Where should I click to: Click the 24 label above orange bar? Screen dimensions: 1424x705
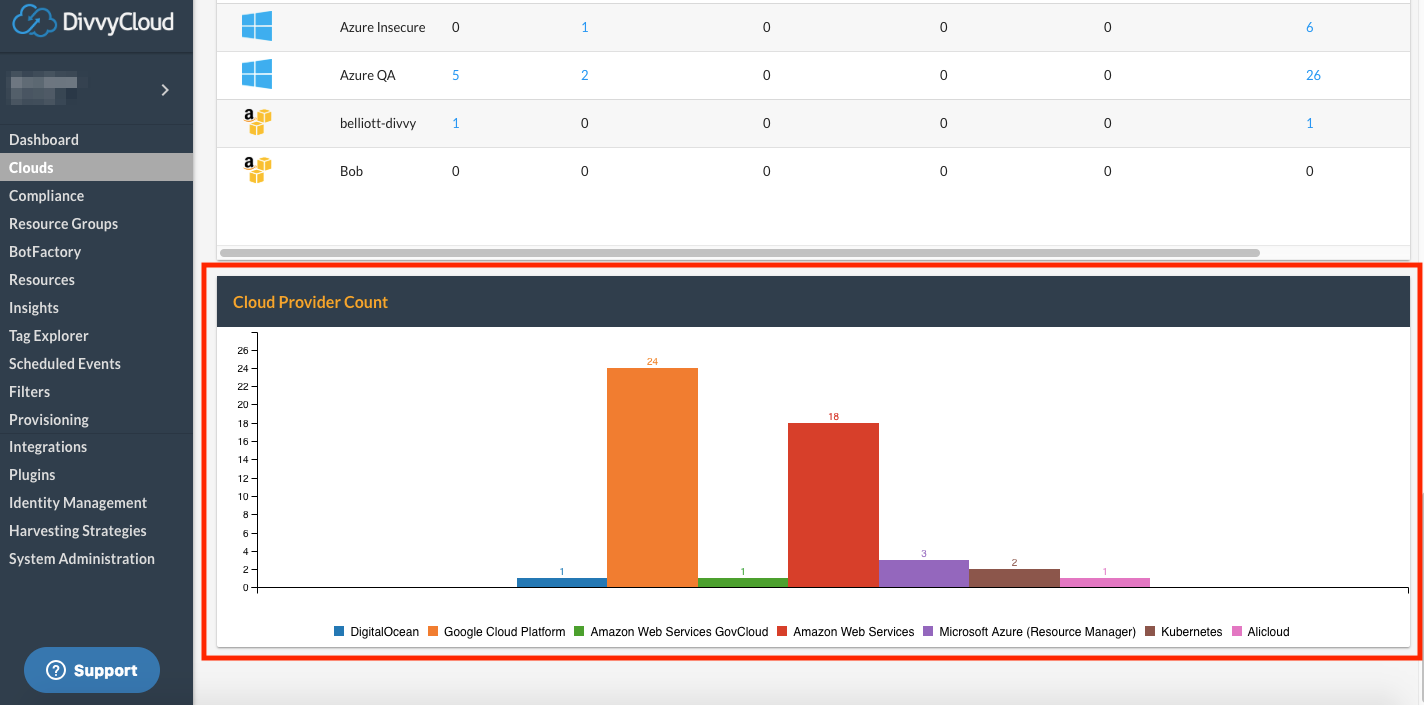(x=652, y=362)
